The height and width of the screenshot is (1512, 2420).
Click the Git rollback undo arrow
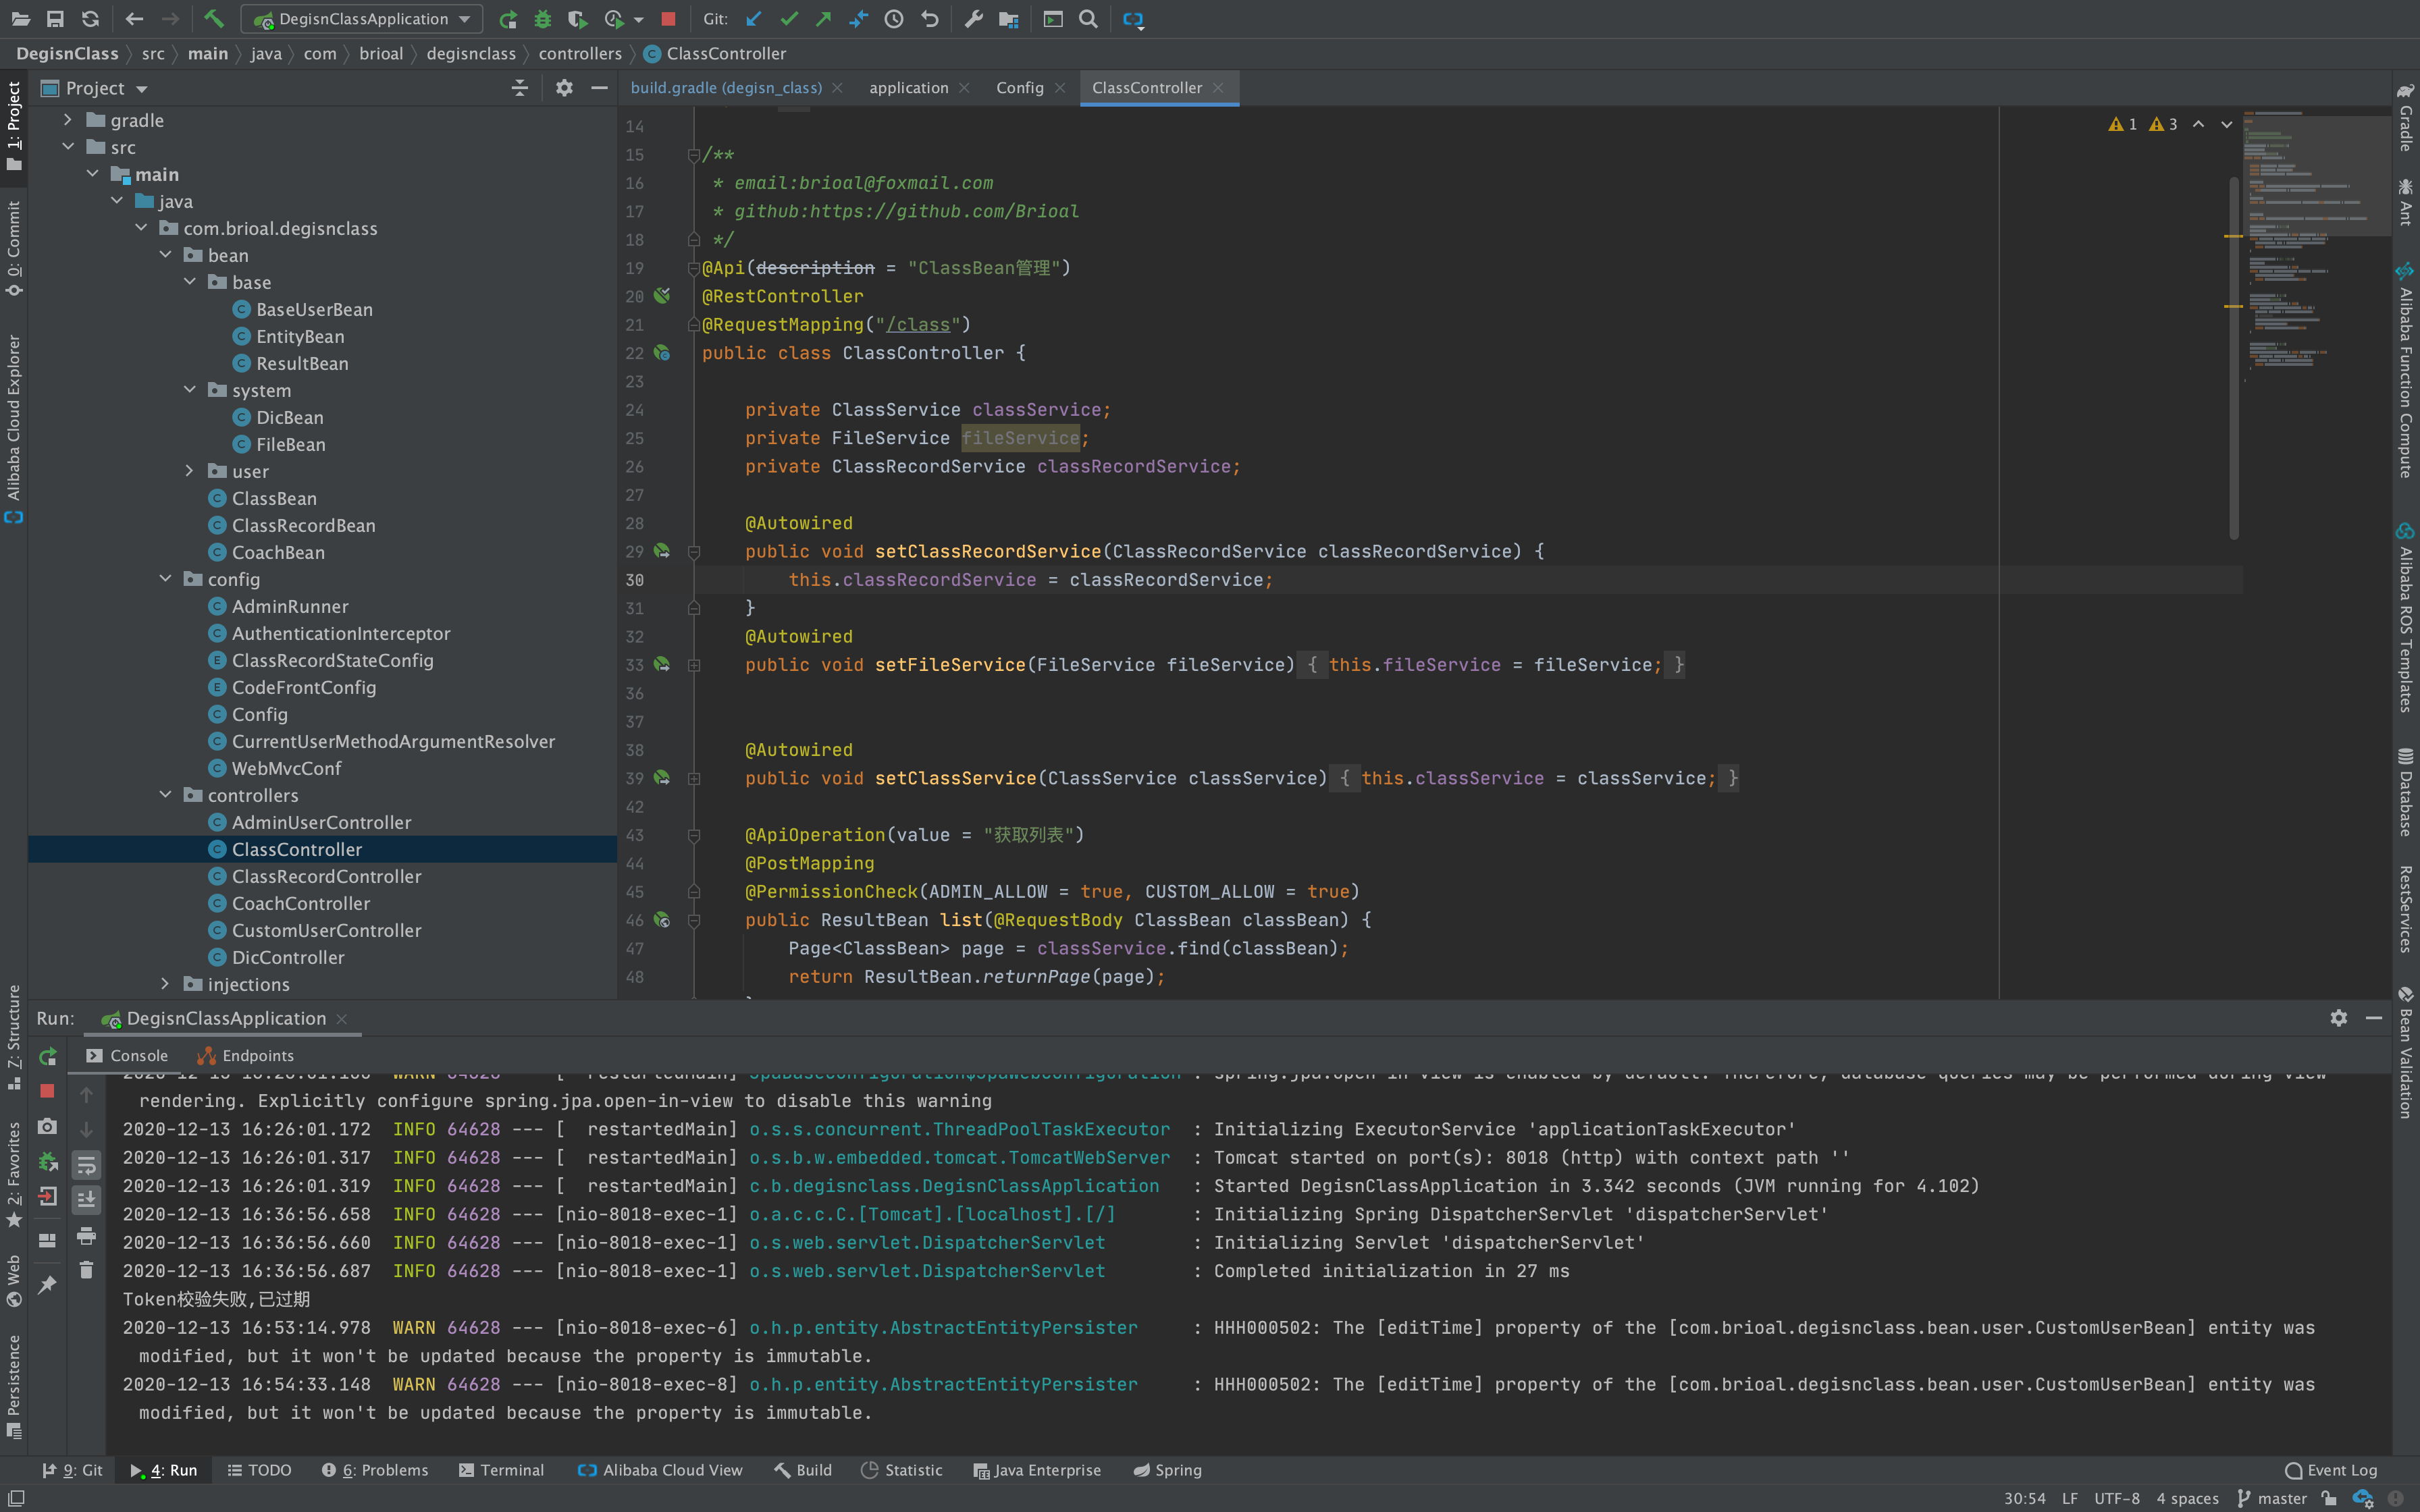pyautogui.click(x=930, y=18)
